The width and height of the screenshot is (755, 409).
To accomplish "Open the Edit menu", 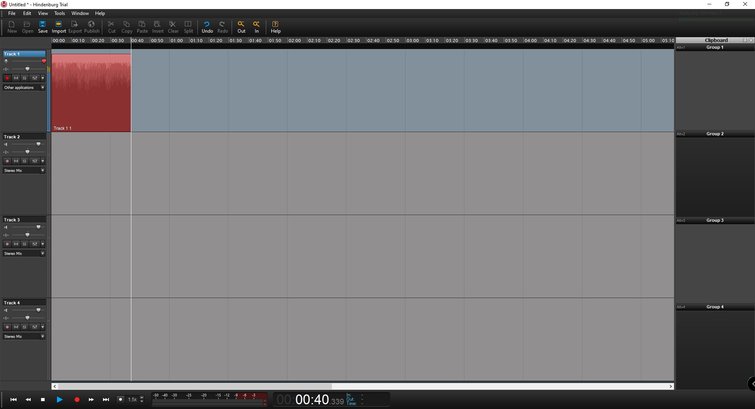I will pyautogui.click(x=27, y=13).
